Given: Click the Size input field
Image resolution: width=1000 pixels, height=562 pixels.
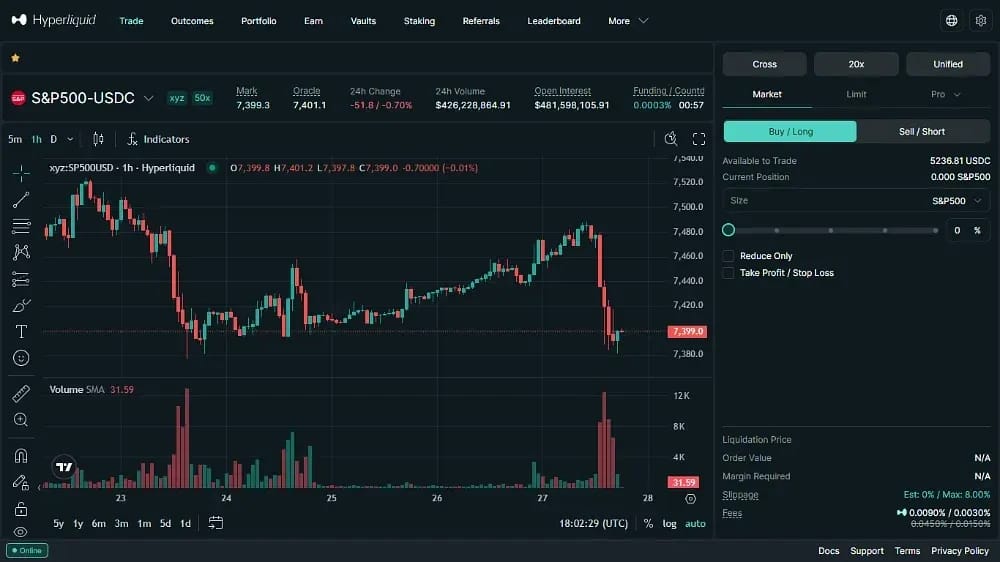Looking at the screenshot, I should (857, 201).
